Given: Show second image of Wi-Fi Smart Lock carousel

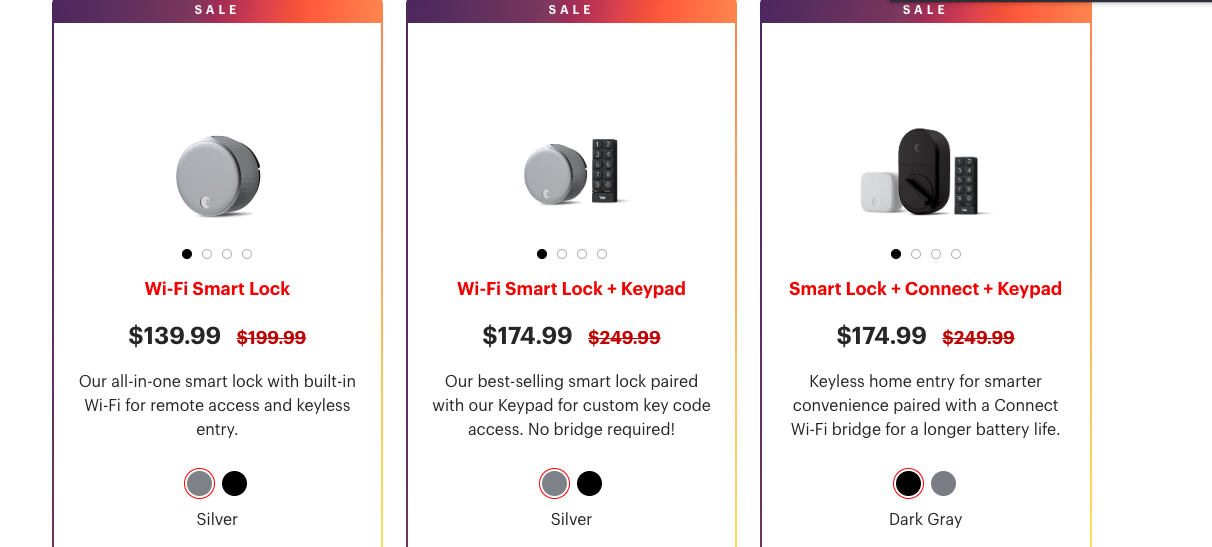Looking at the screenshot, I should pos(207,254).
